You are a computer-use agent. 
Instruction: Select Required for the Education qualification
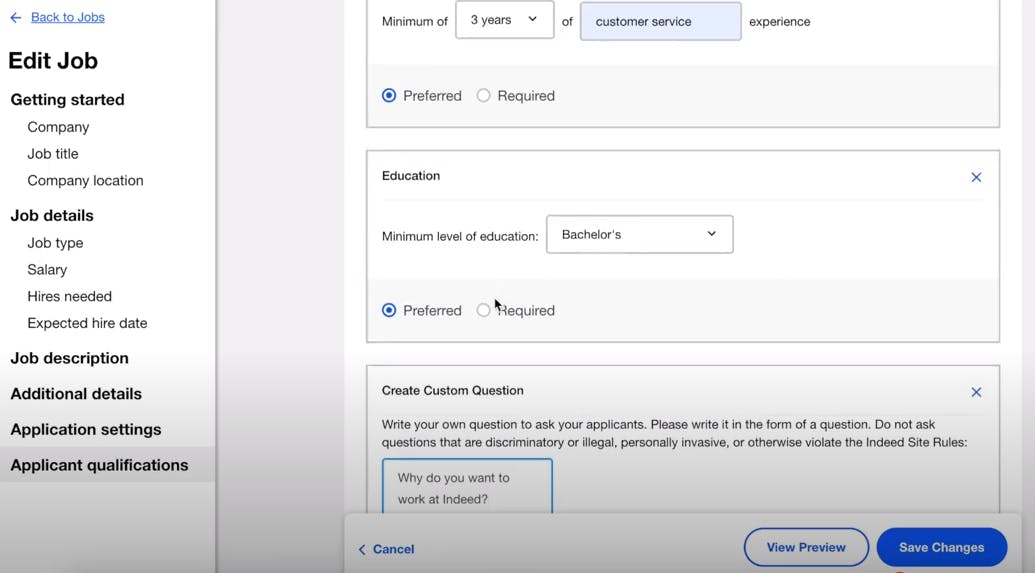click(484, 311)
